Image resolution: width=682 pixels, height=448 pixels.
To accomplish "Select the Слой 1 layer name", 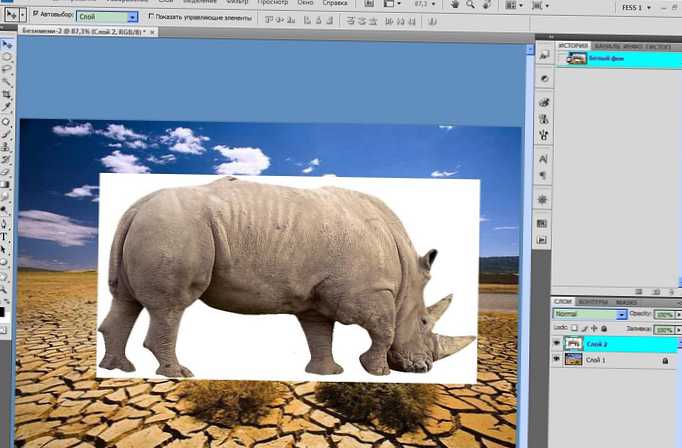I will [596, 360].
